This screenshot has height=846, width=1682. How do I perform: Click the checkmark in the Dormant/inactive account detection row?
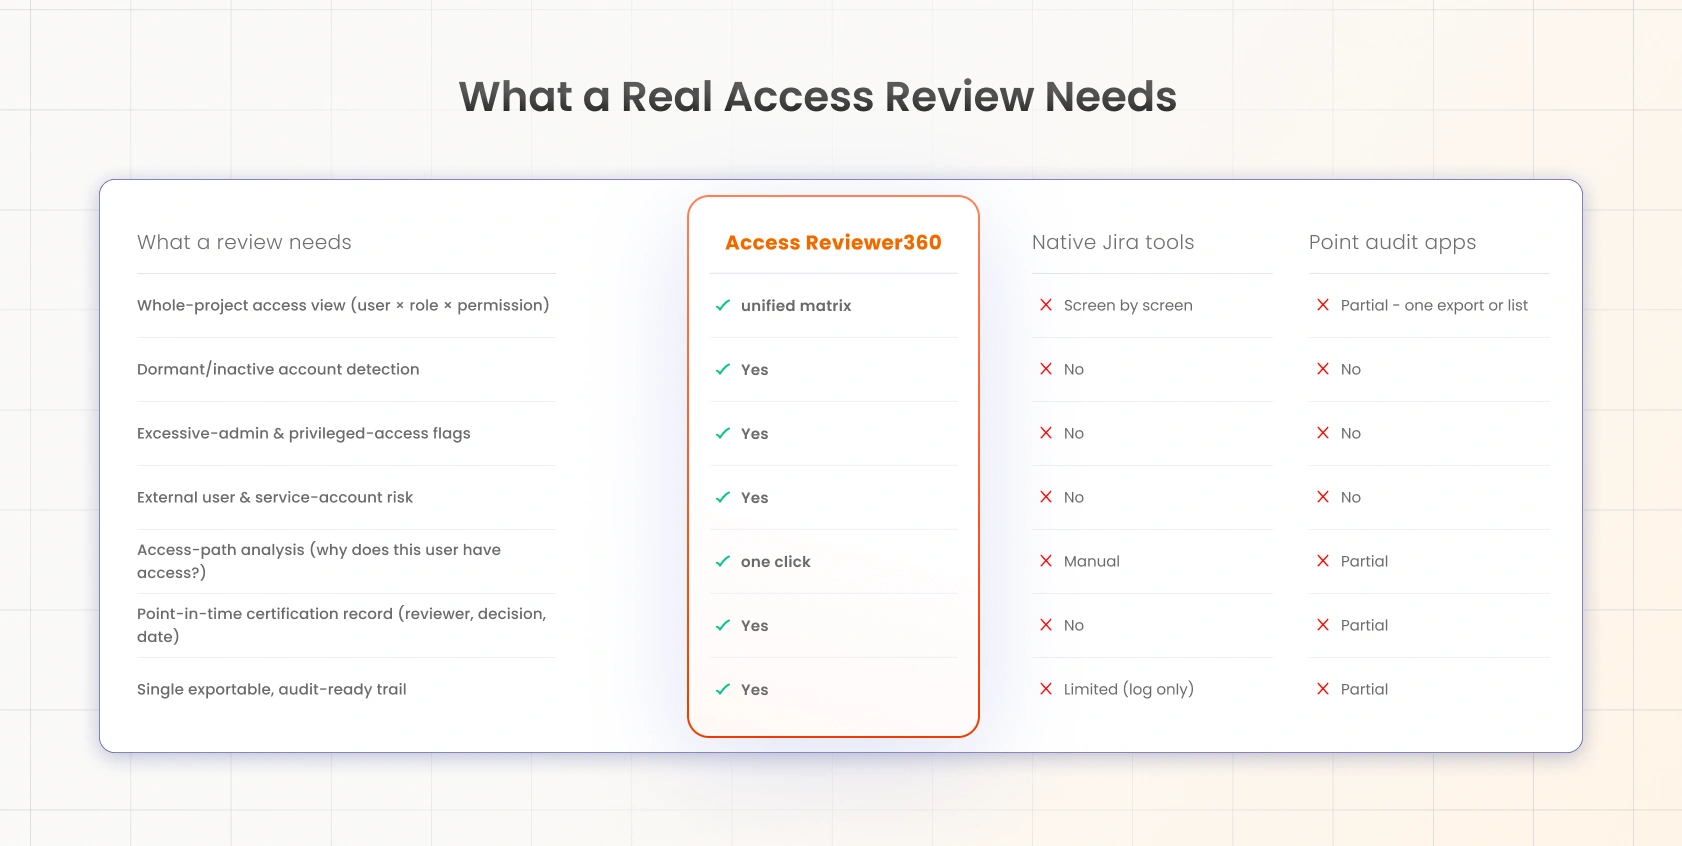[x=723, y=369]
